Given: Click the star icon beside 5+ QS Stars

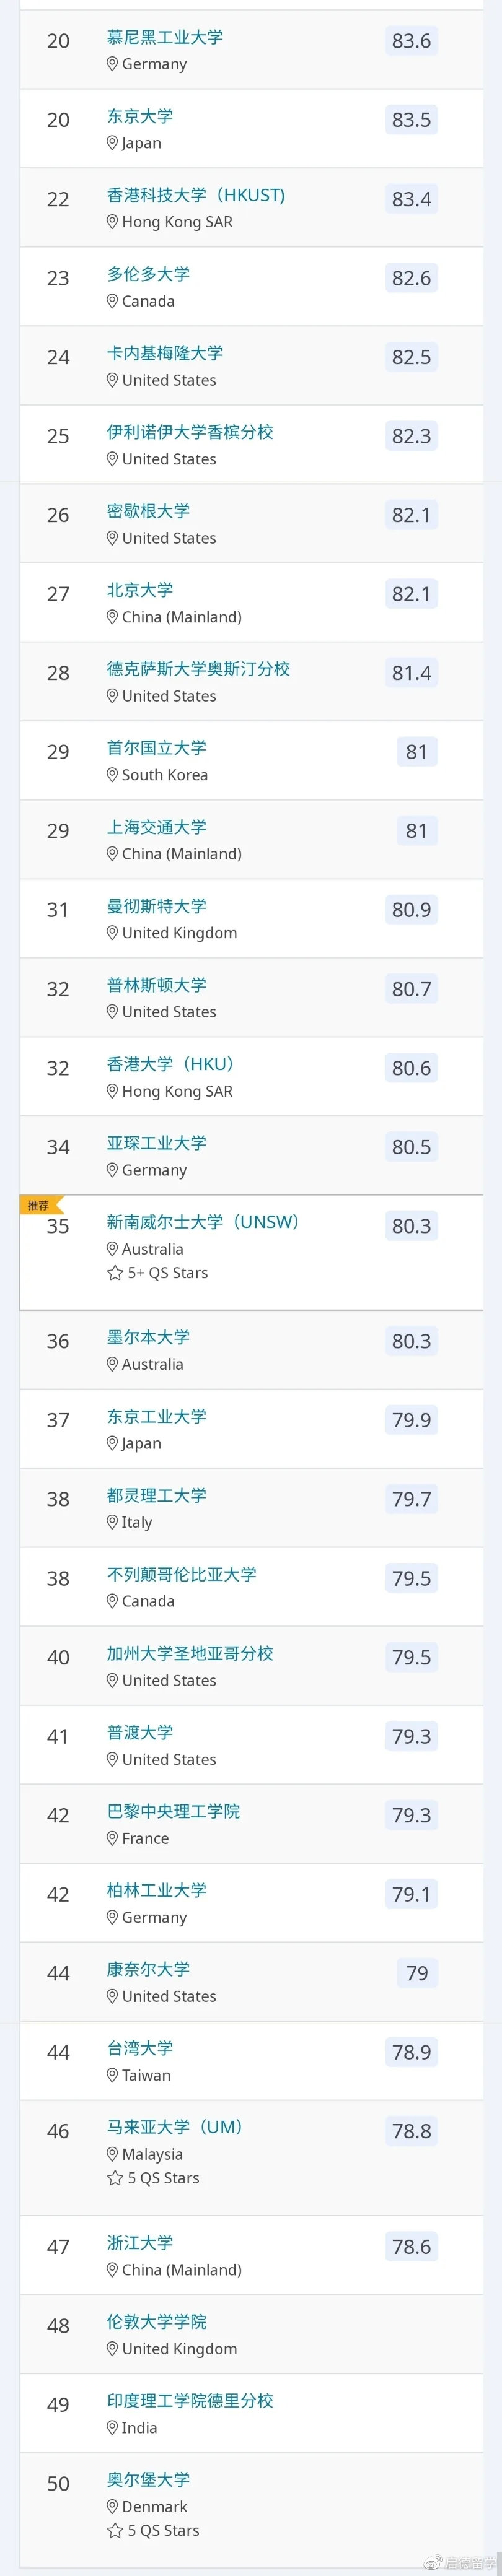Looking at the screenshot, I should [x=114, y=1273].
